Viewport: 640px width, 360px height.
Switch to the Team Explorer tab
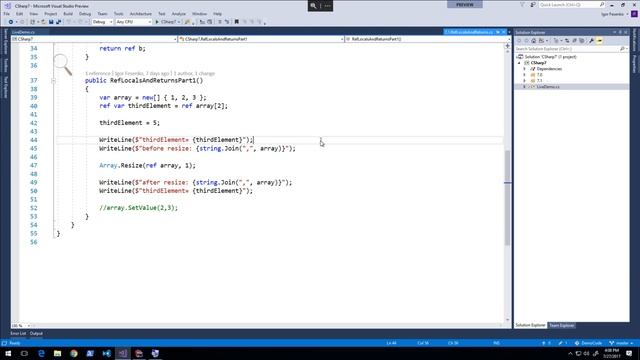[x=562, y=325]
